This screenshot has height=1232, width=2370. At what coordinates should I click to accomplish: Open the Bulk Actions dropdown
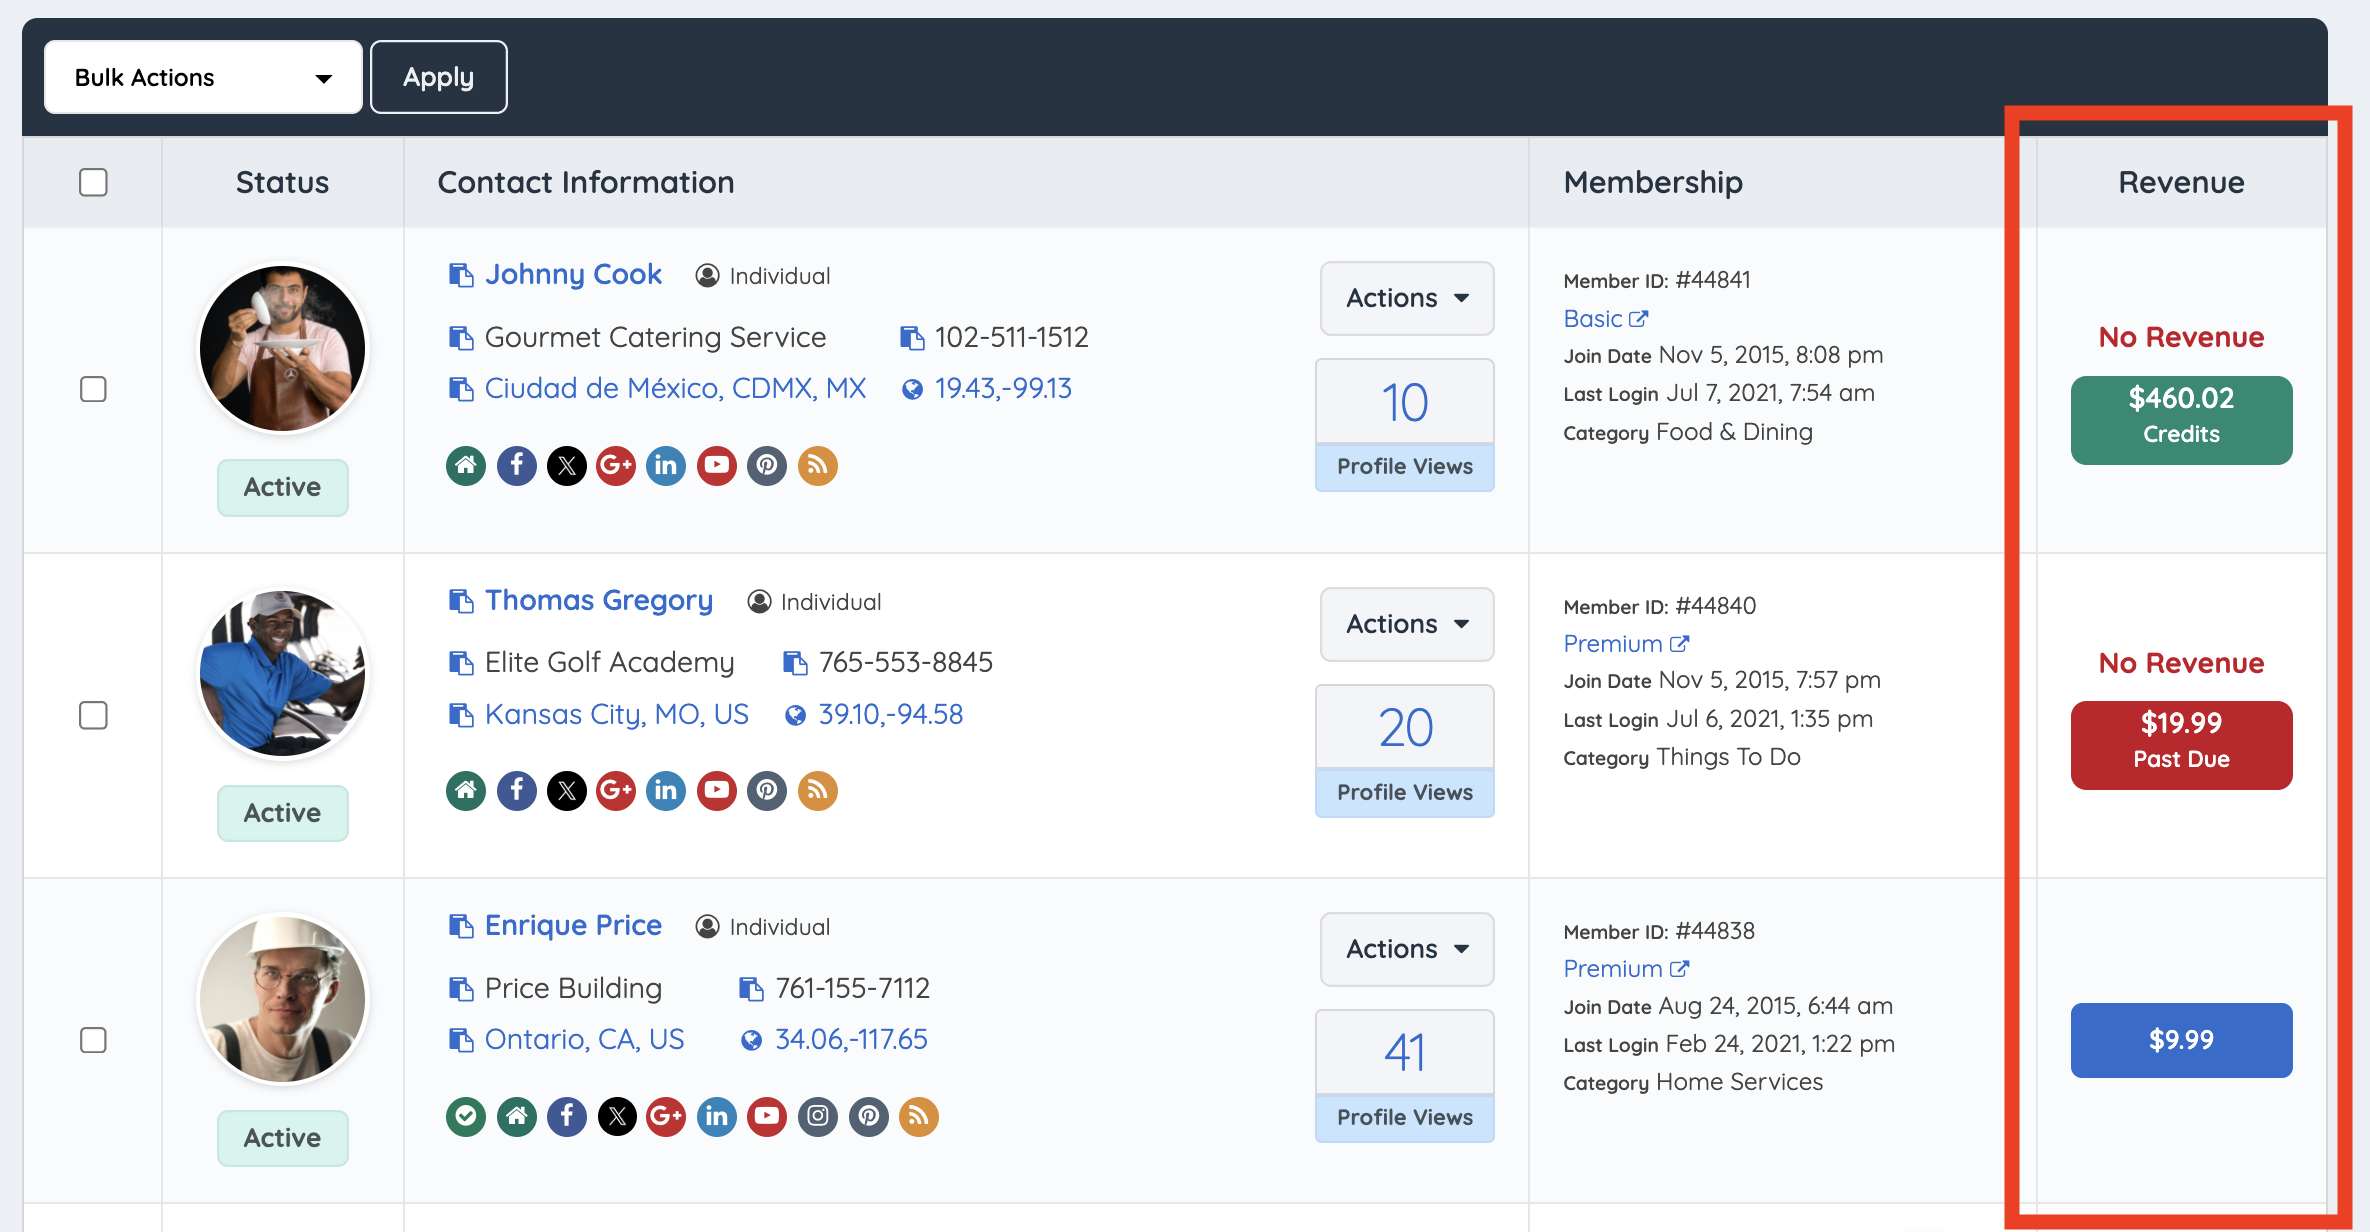[x=203, y=77]
